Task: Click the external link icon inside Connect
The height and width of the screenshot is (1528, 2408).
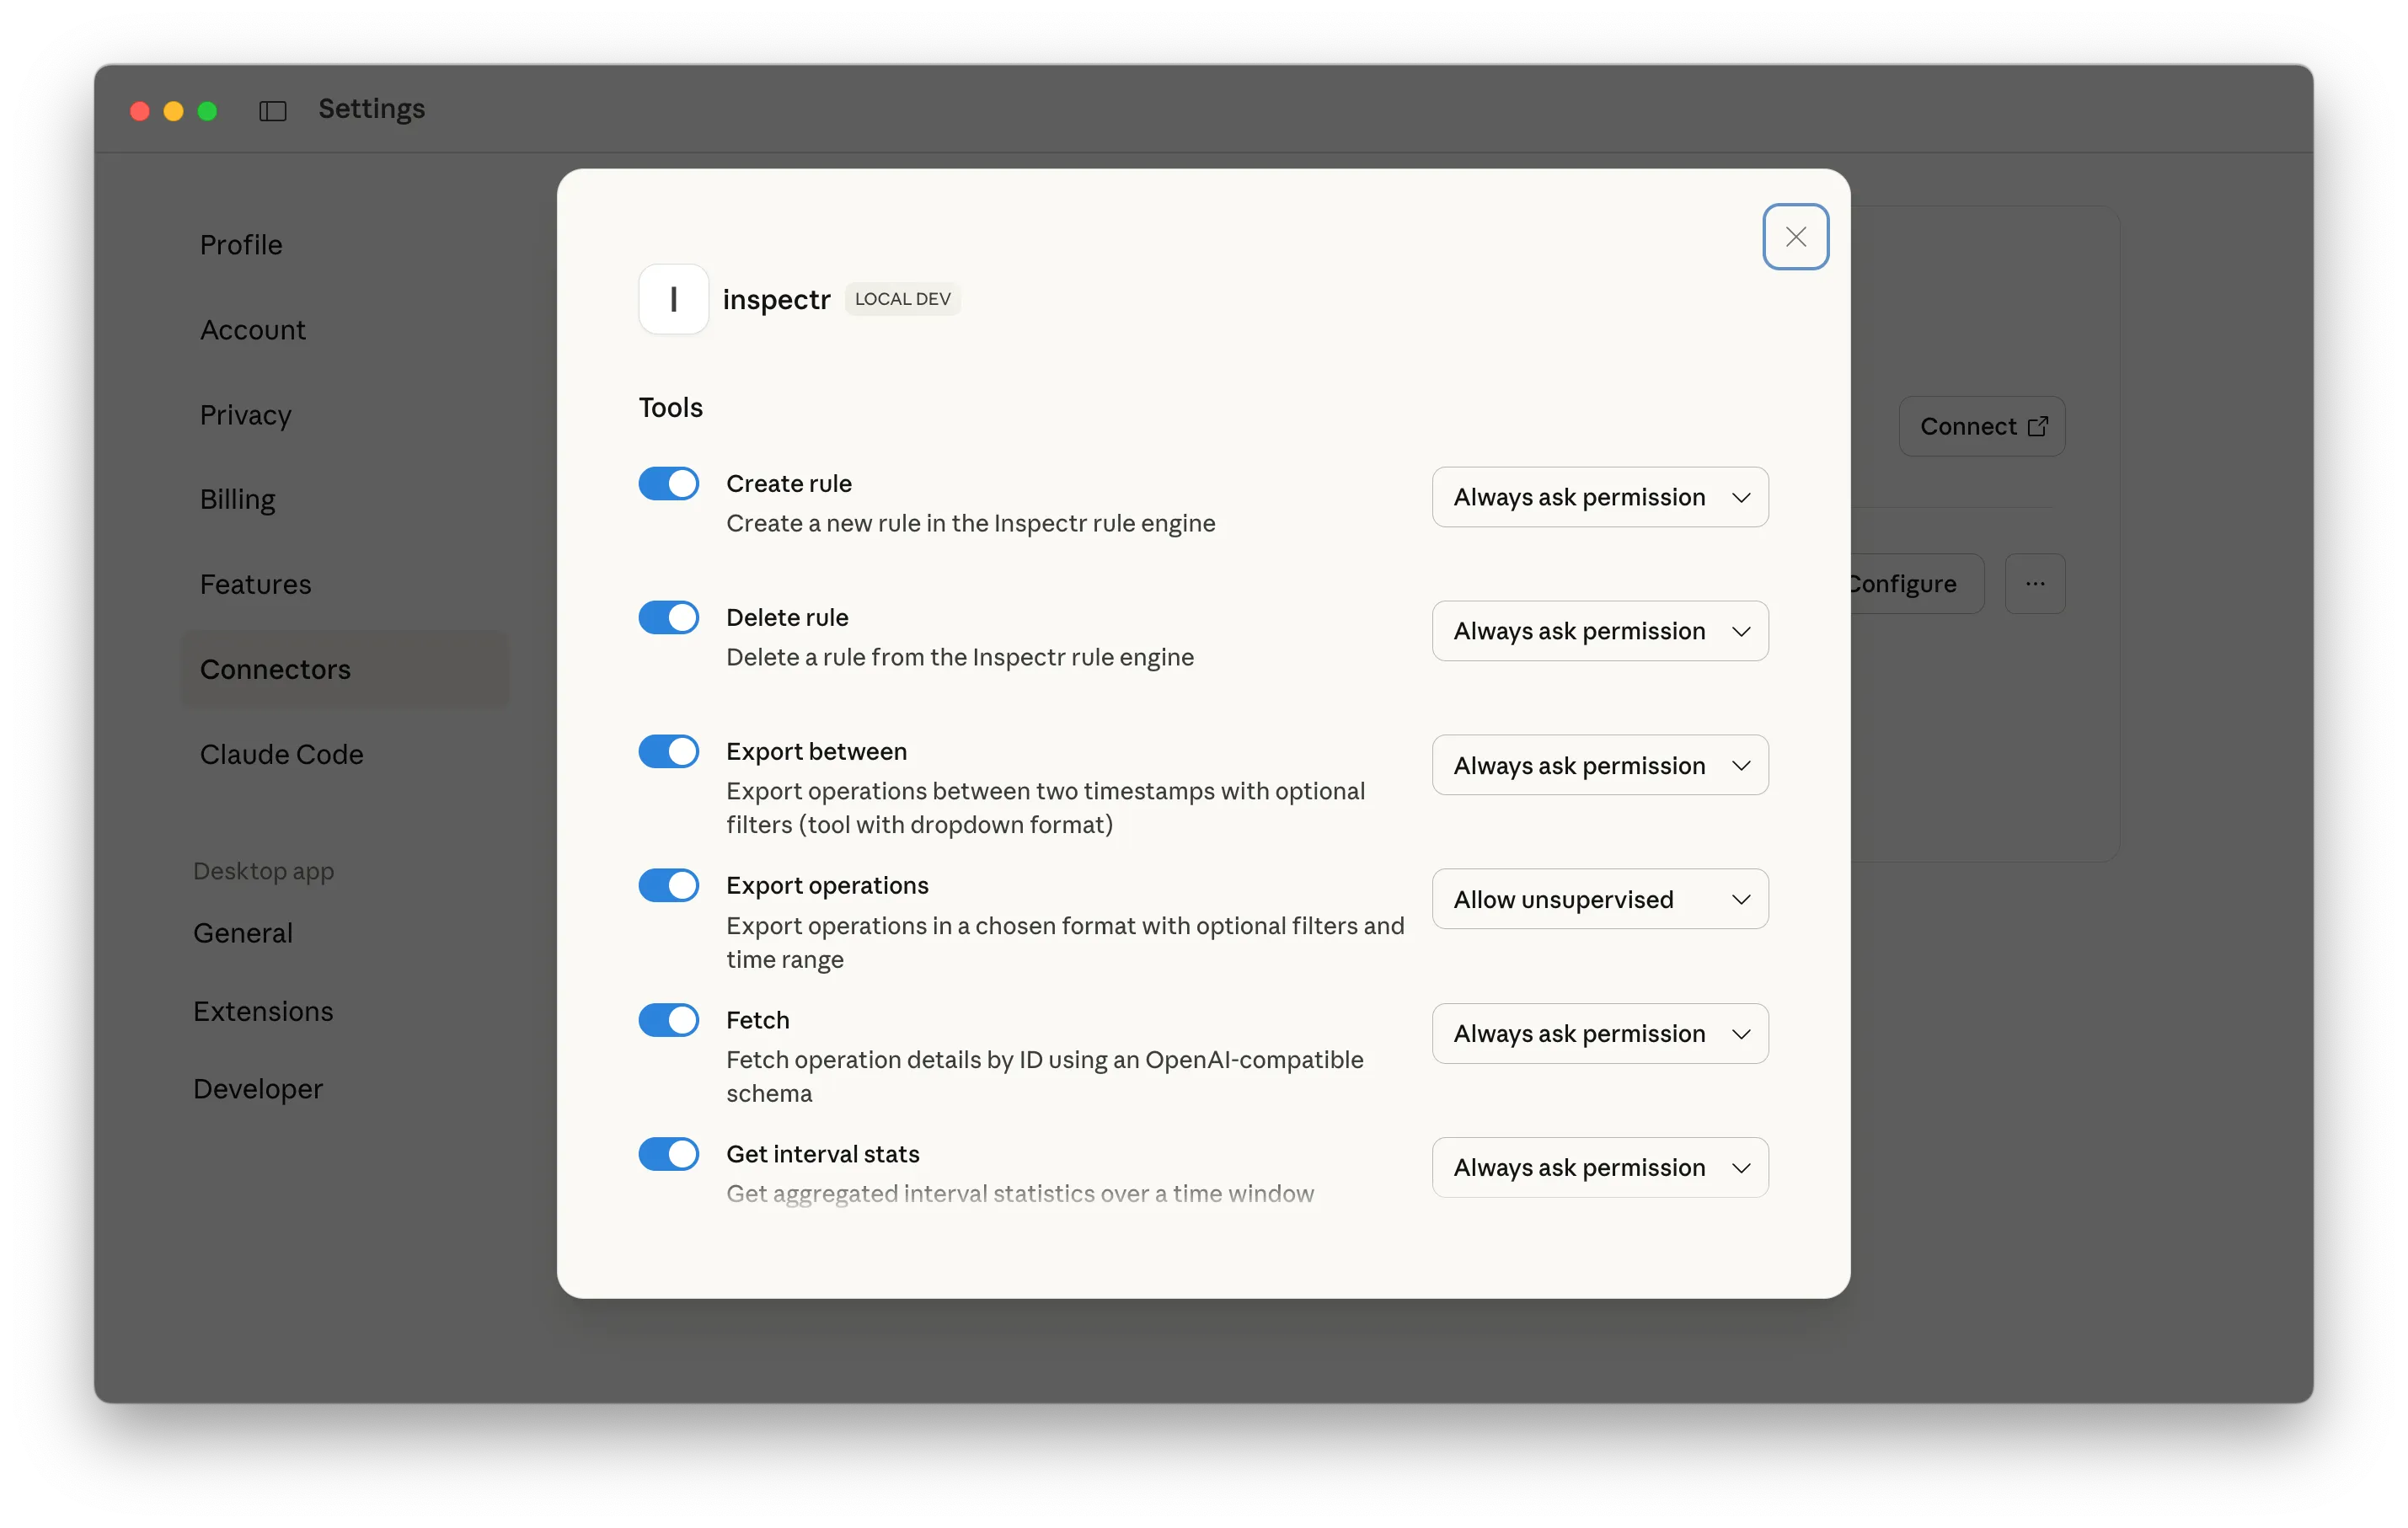Action: pyautogui.click(x=2037, y=425)
